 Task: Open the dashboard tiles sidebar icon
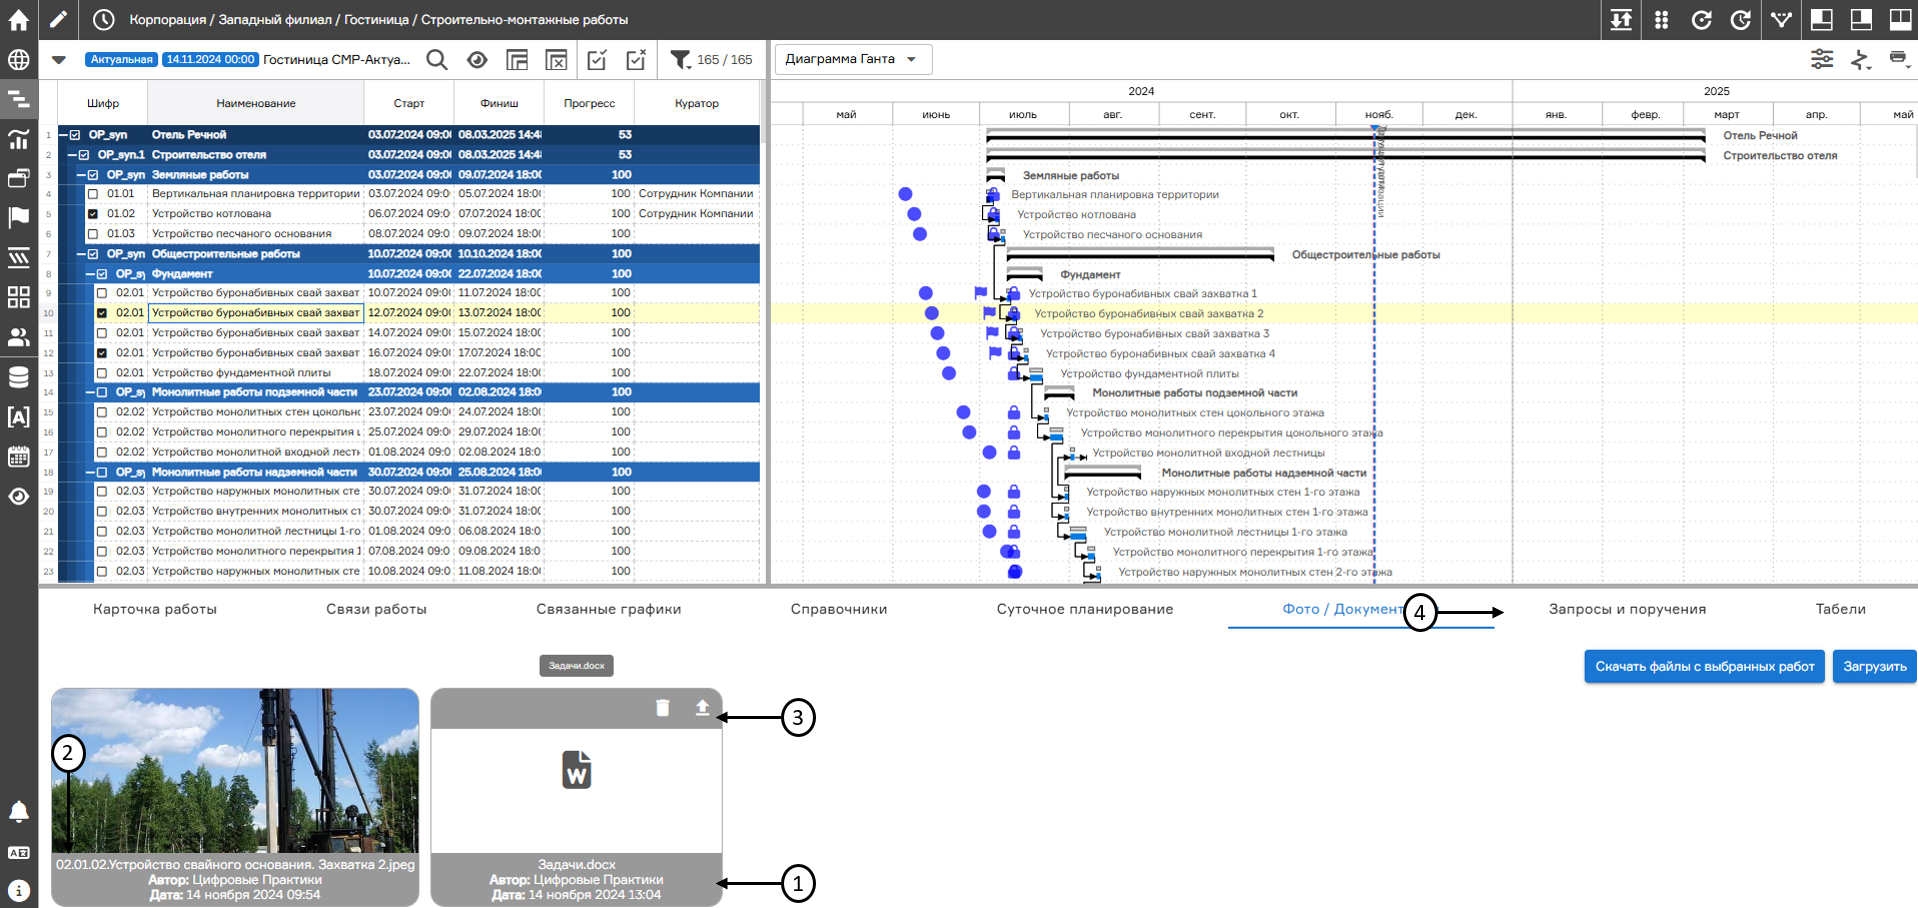[18, 297]
